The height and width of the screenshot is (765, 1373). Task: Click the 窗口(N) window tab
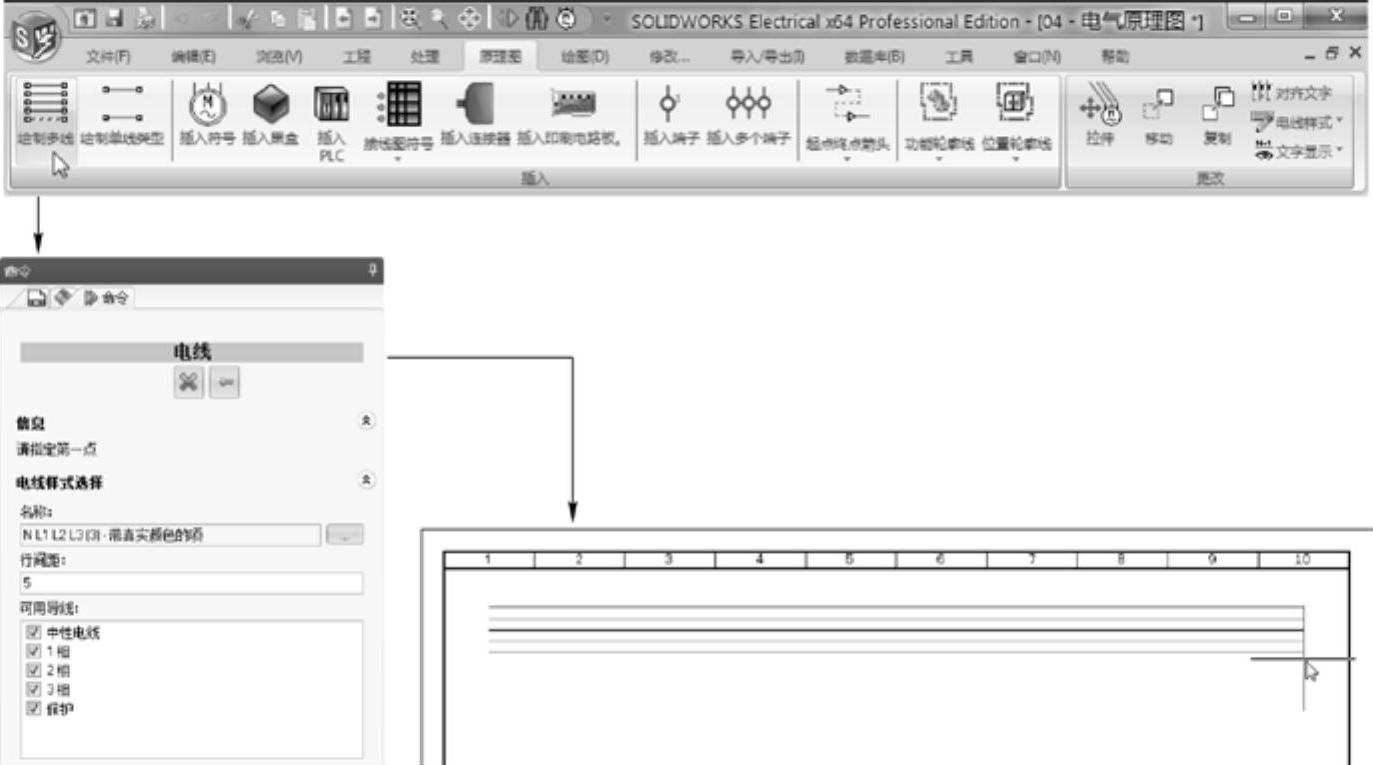click(x=1036, y=56)
